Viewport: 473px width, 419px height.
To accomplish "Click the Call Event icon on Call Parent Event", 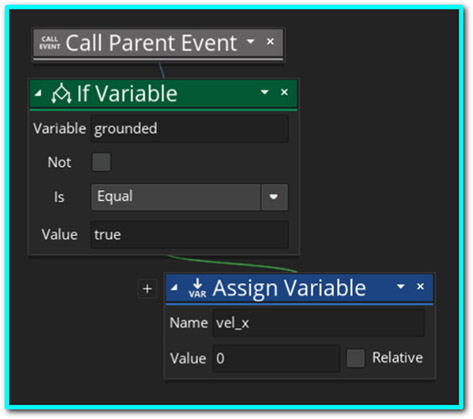I will click(x=50, y=43).
